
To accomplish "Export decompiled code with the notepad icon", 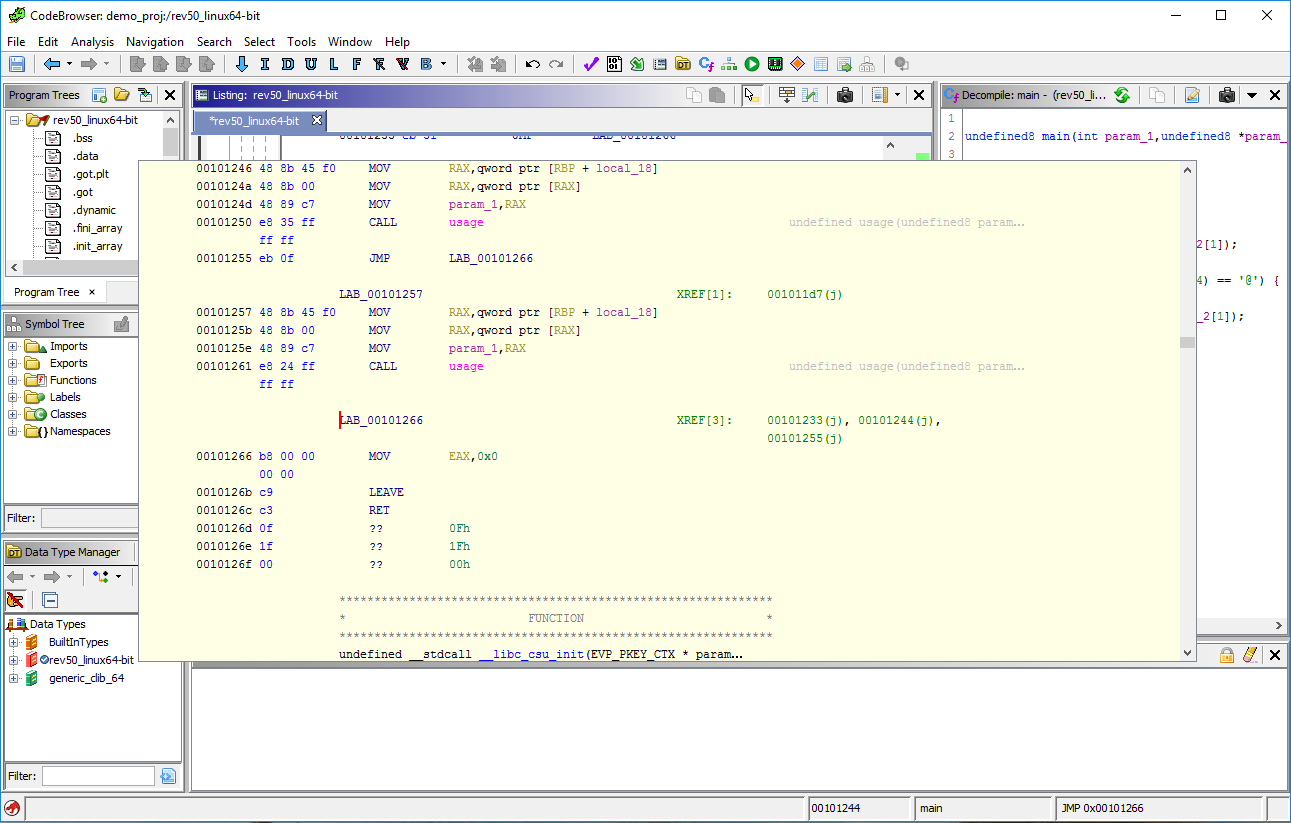I will pos(1192,95).
